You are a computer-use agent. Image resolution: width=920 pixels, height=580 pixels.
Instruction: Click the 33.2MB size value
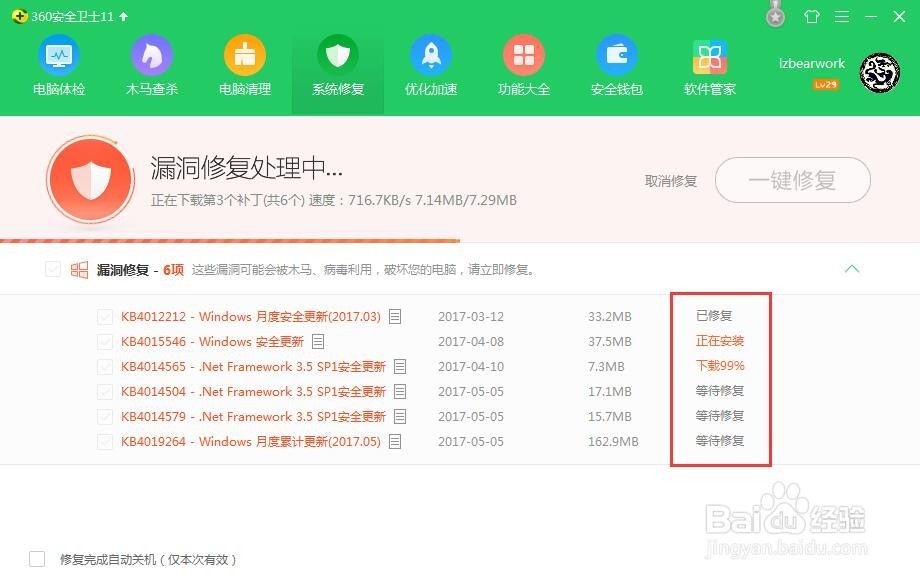pos(610,317)
